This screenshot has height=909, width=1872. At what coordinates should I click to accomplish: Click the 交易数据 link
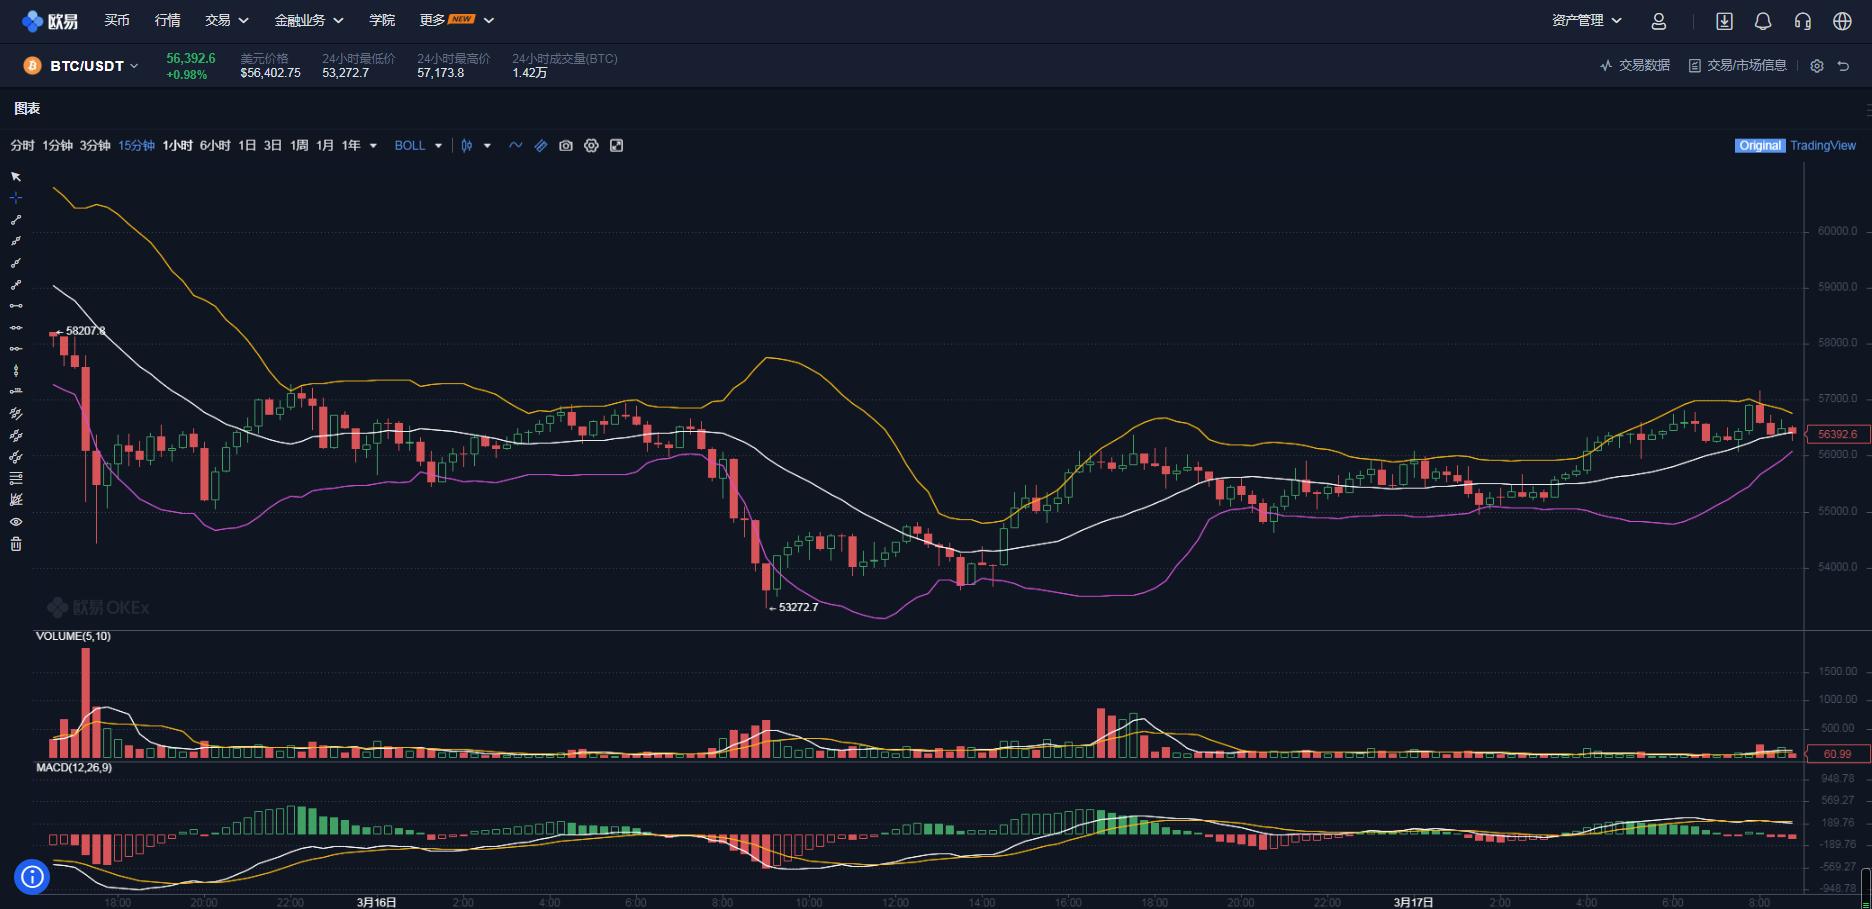pos(1635,65)
